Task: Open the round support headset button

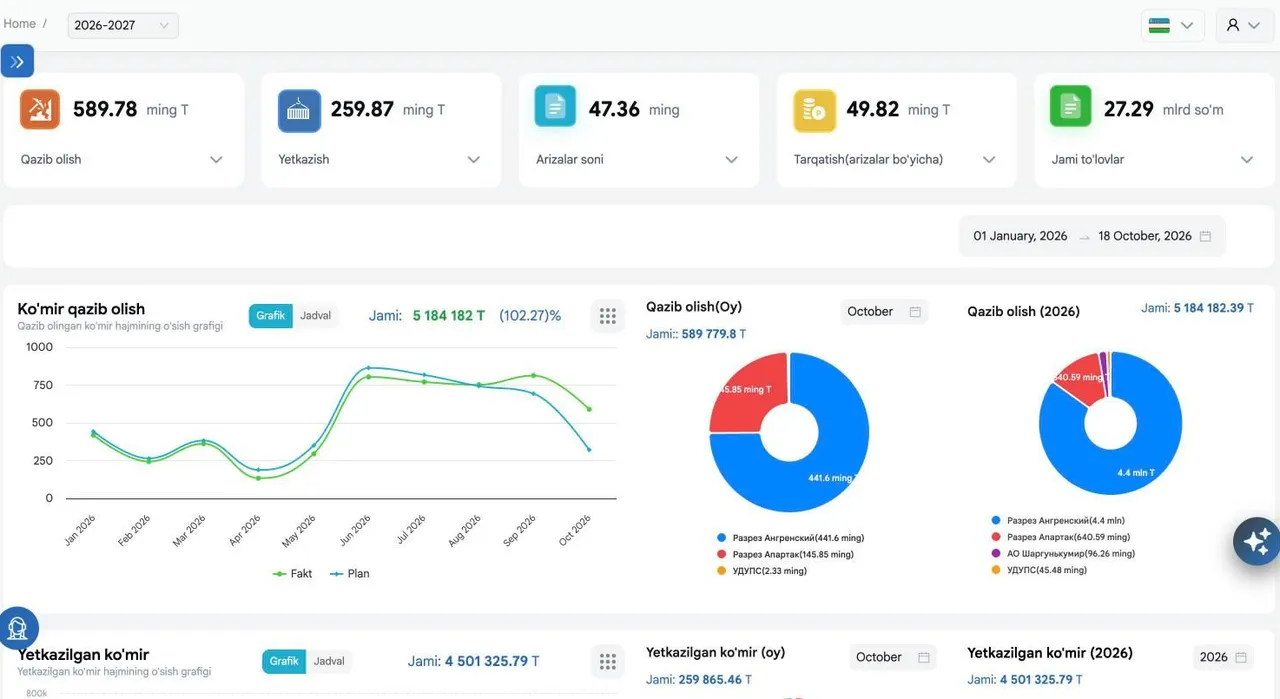Action: [17, 628]
